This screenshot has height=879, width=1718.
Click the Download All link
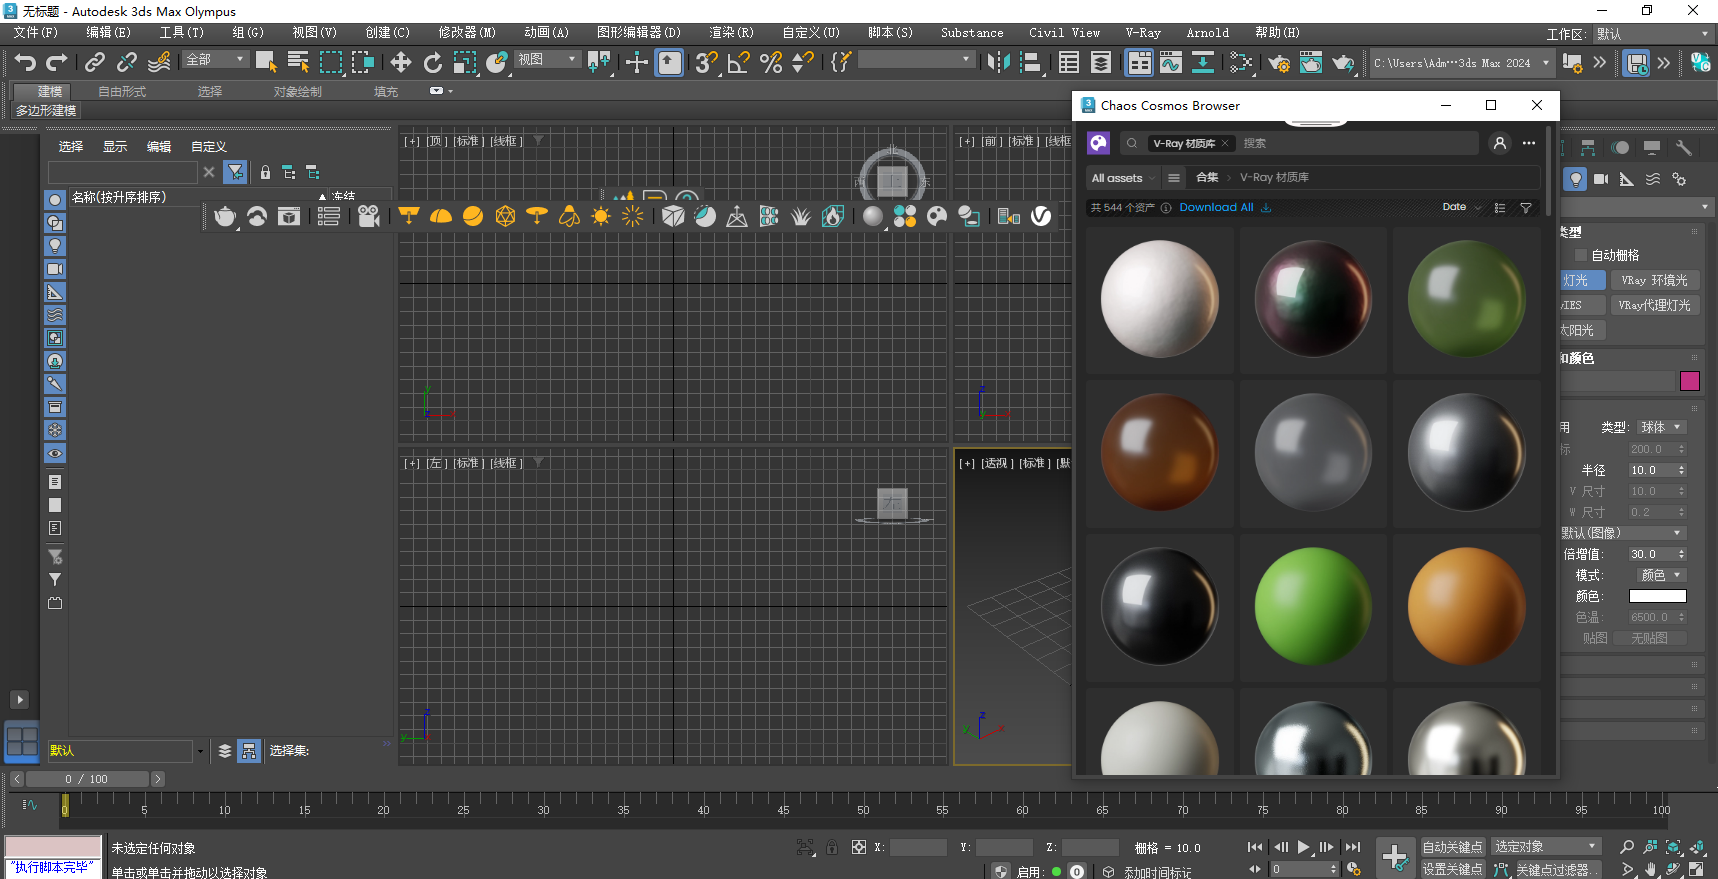(1216, 207)
